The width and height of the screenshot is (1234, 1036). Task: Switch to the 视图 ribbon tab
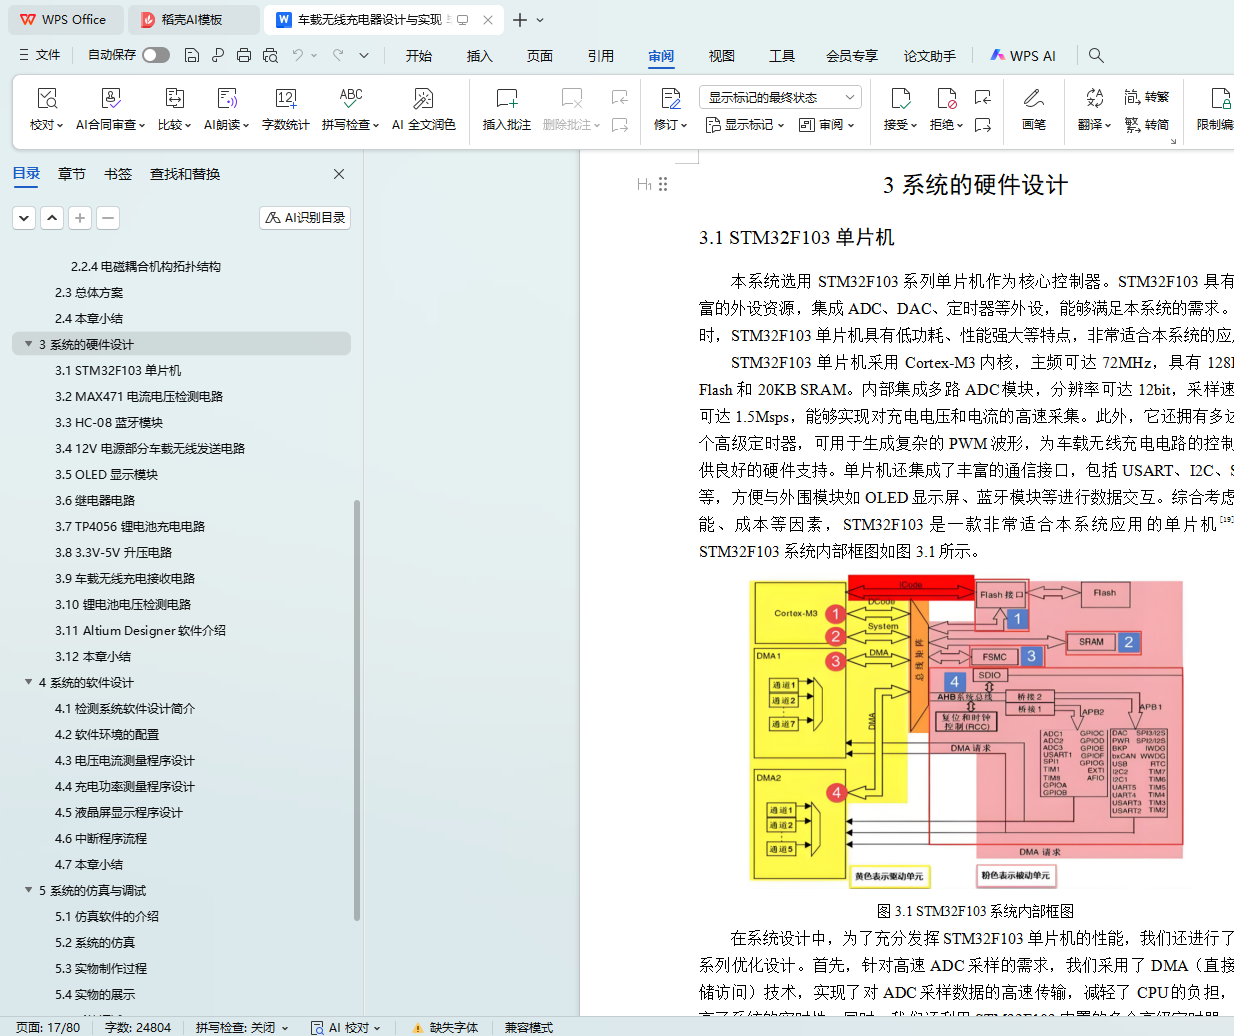pyautogui.click(x=721, y=56)
